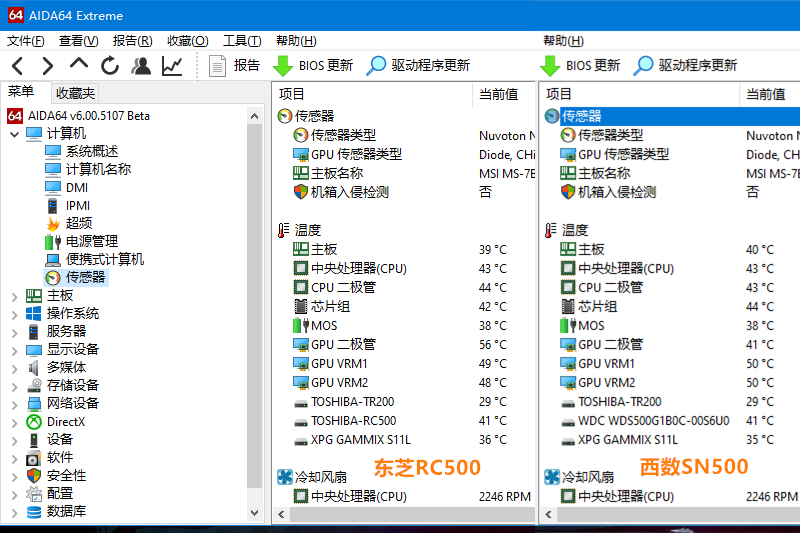Open the left 帮助(H) menu
The width and height of the screenshot is (800, 533).
pos(296,41)
